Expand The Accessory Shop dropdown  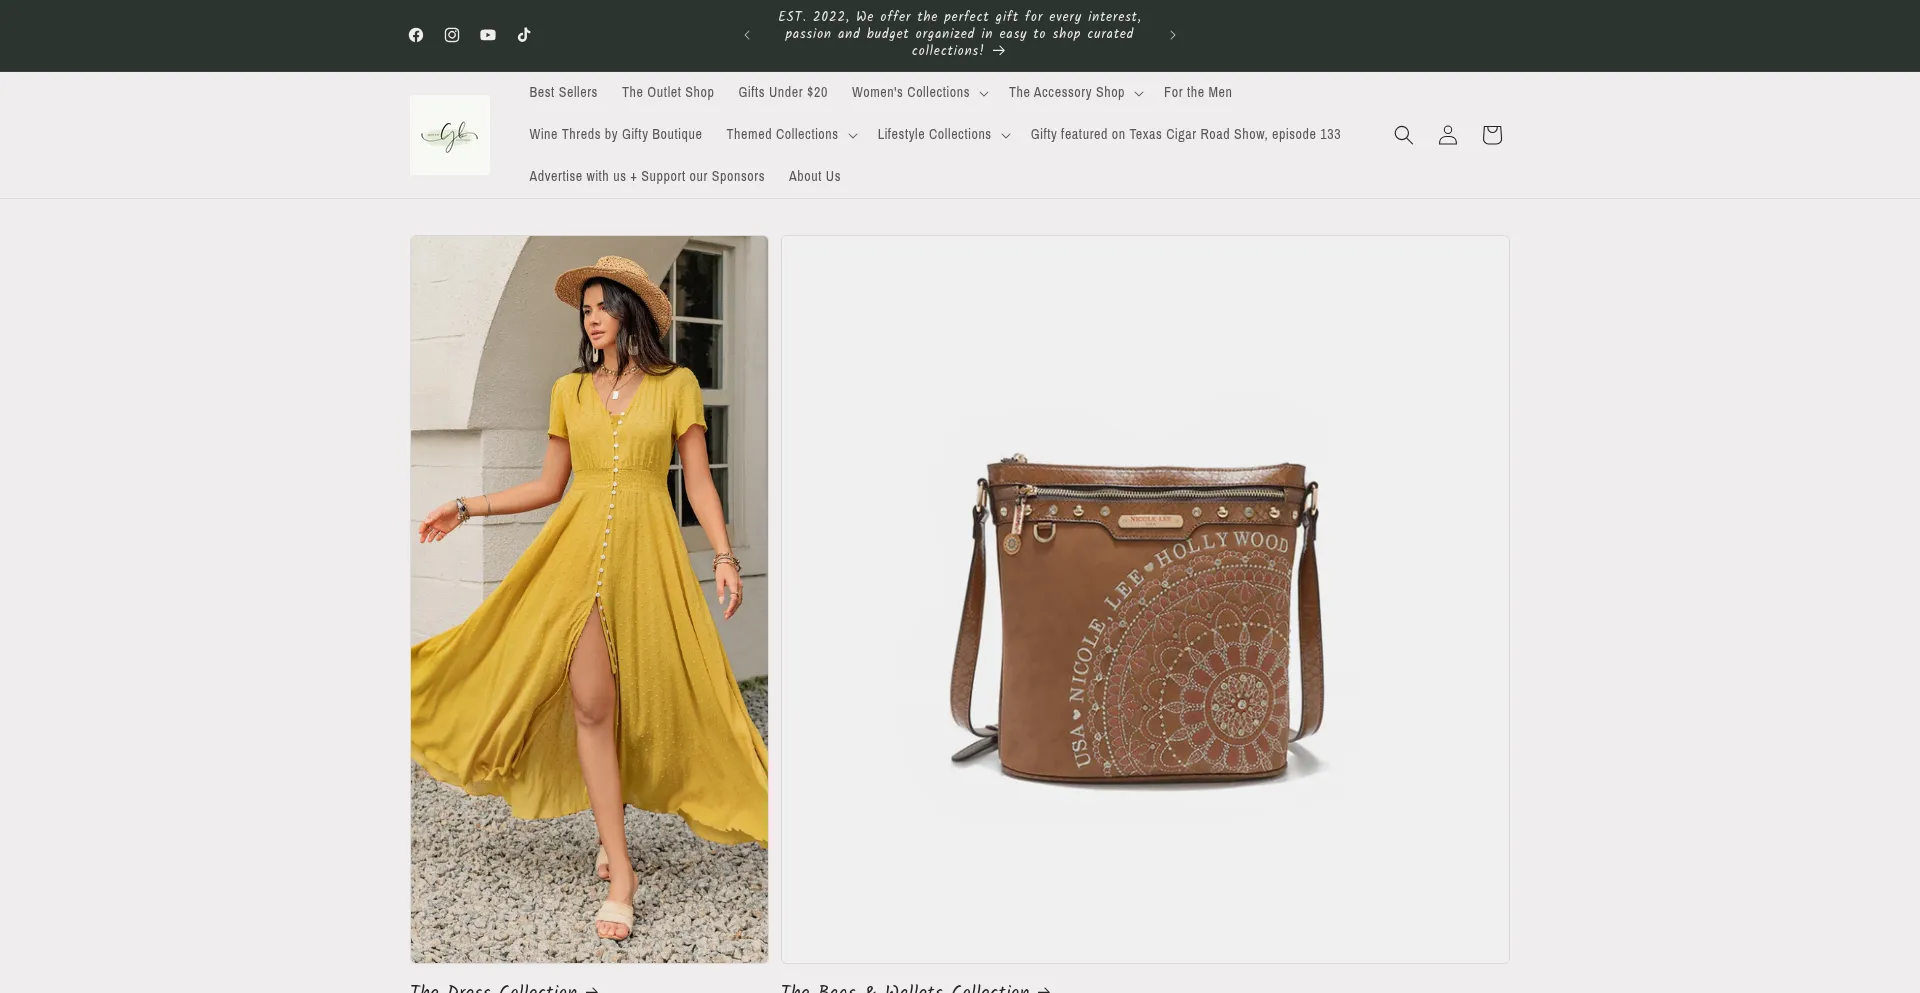click(x=1076, y=92)
